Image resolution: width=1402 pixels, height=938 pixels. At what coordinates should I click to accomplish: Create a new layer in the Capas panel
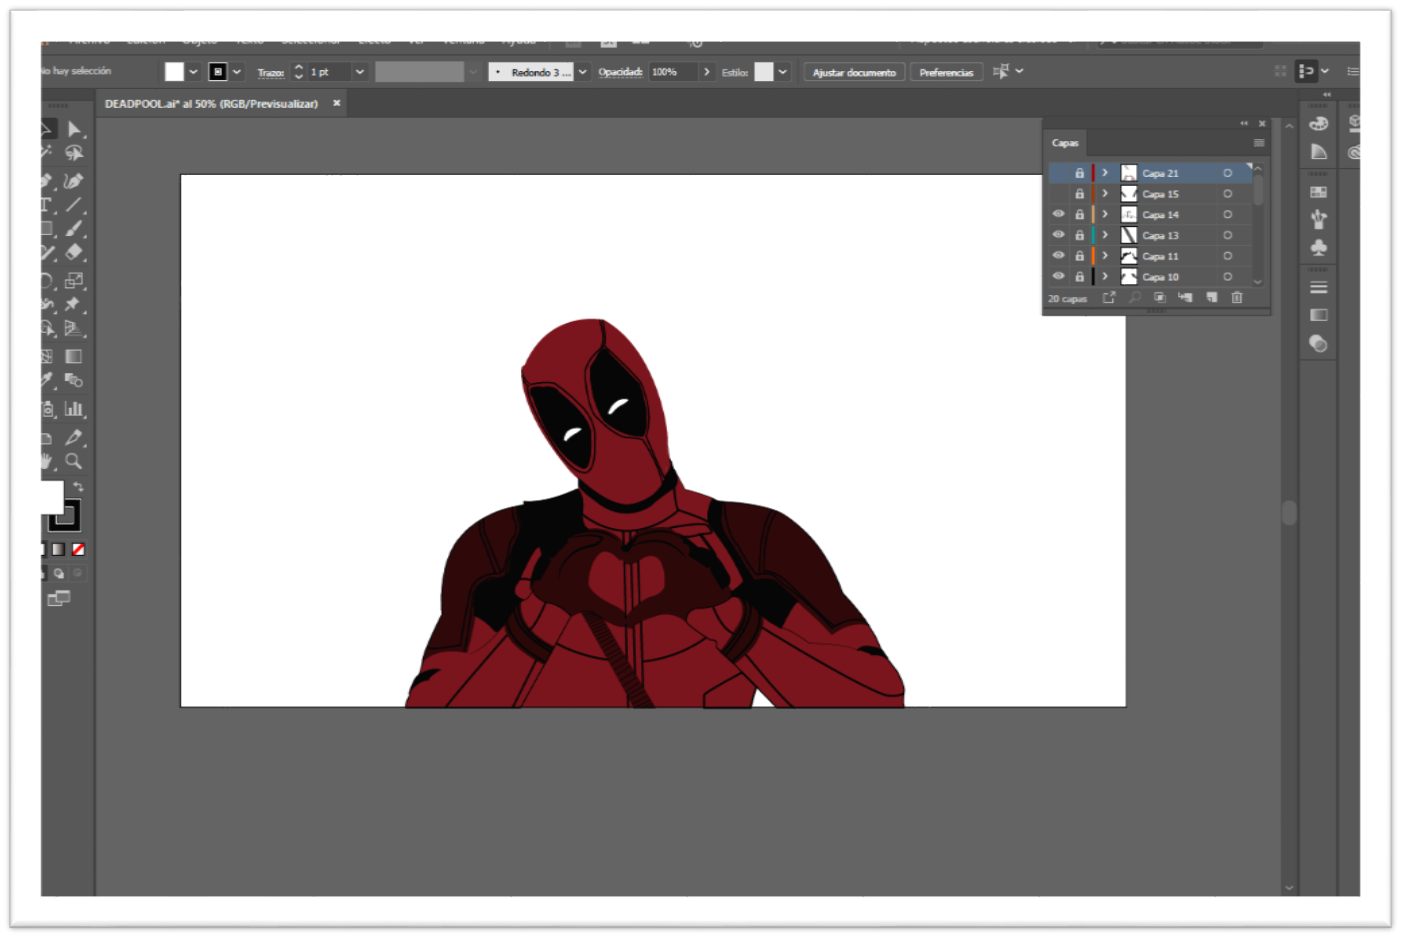(1212, 298)
